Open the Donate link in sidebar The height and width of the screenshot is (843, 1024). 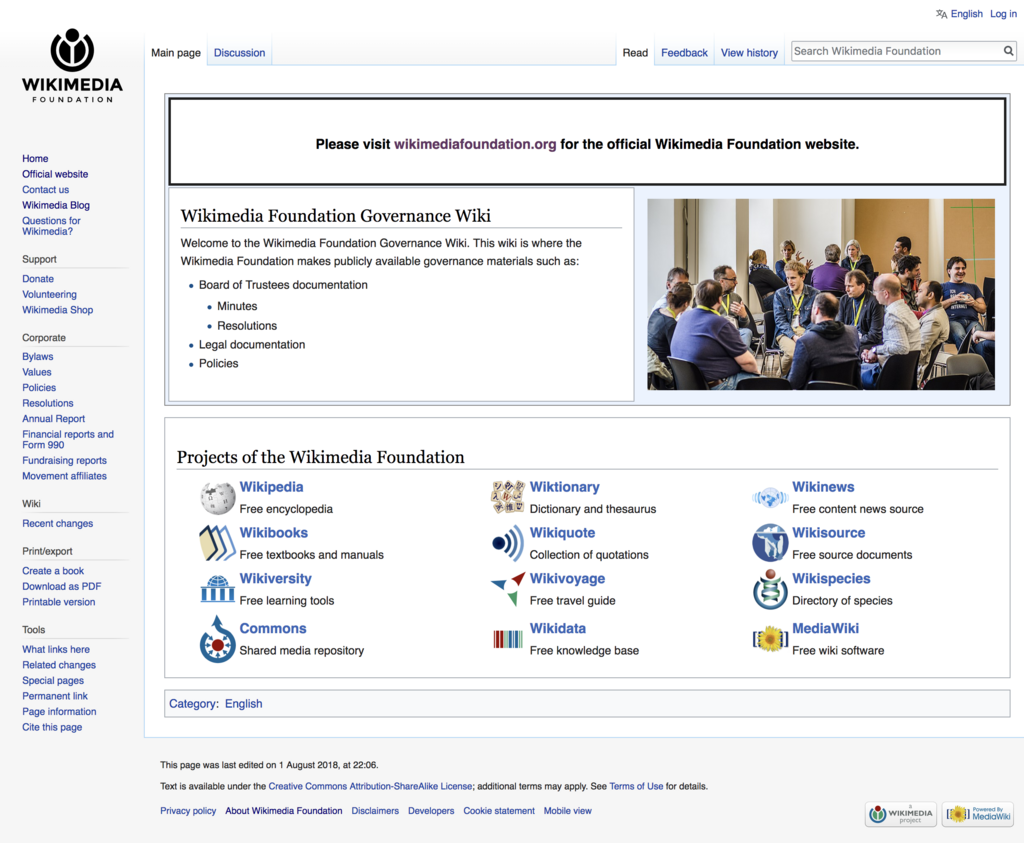click(38, 279)
